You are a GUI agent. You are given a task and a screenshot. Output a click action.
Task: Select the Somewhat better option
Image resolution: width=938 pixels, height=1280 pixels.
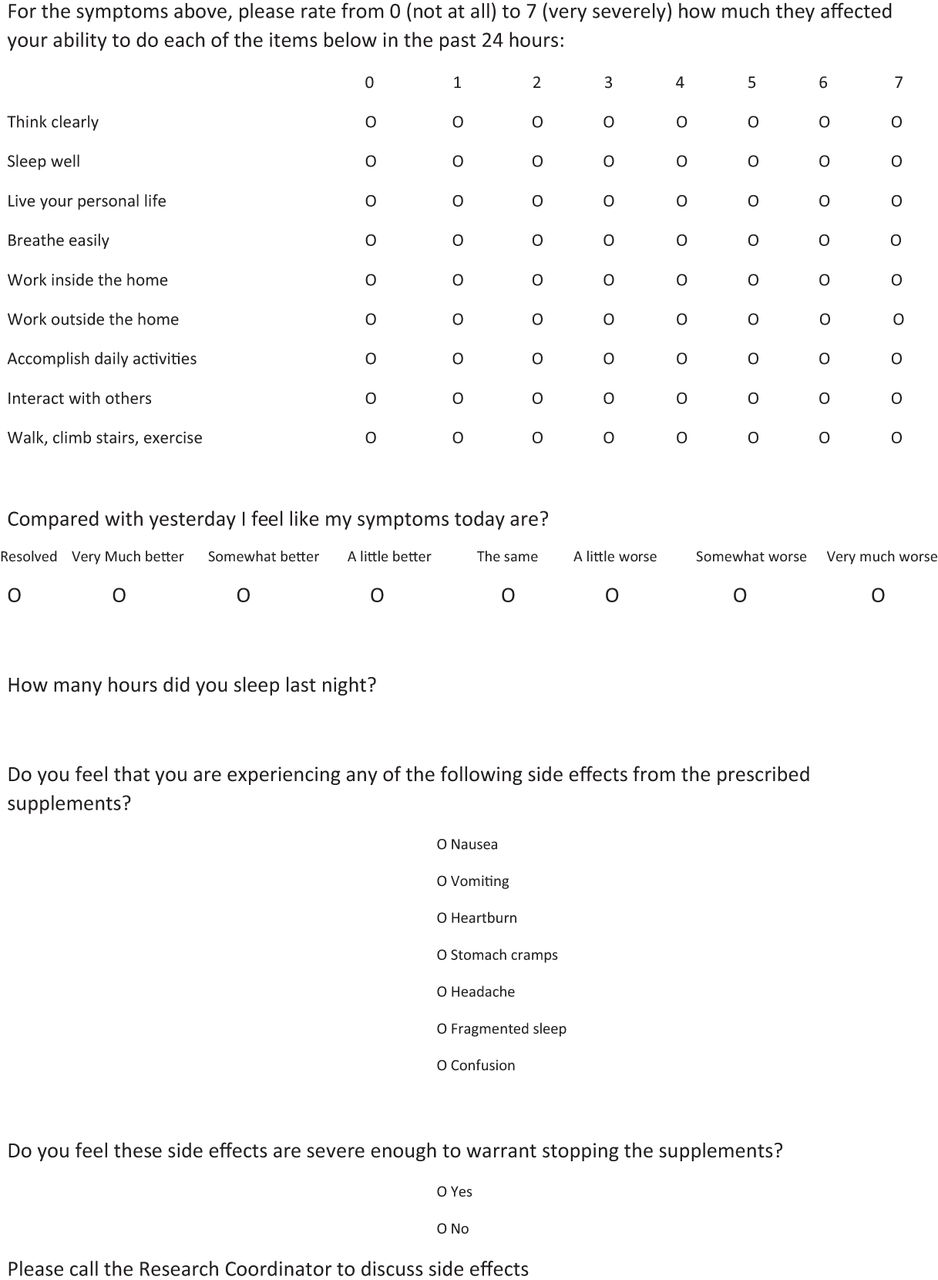pyautogui.click(x=243, y=596)
